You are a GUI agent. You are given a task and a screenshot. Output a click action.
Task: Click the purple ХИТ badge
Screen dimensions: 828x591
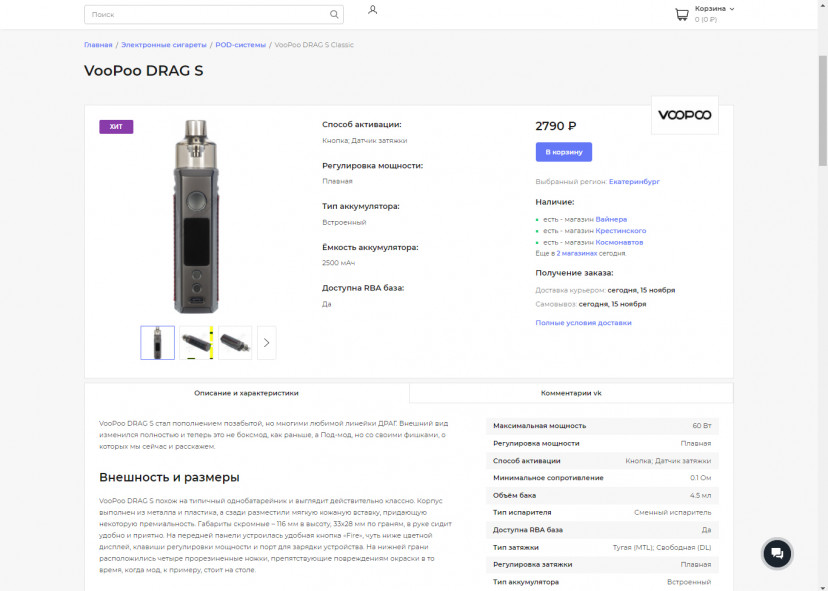coord(116,127)
